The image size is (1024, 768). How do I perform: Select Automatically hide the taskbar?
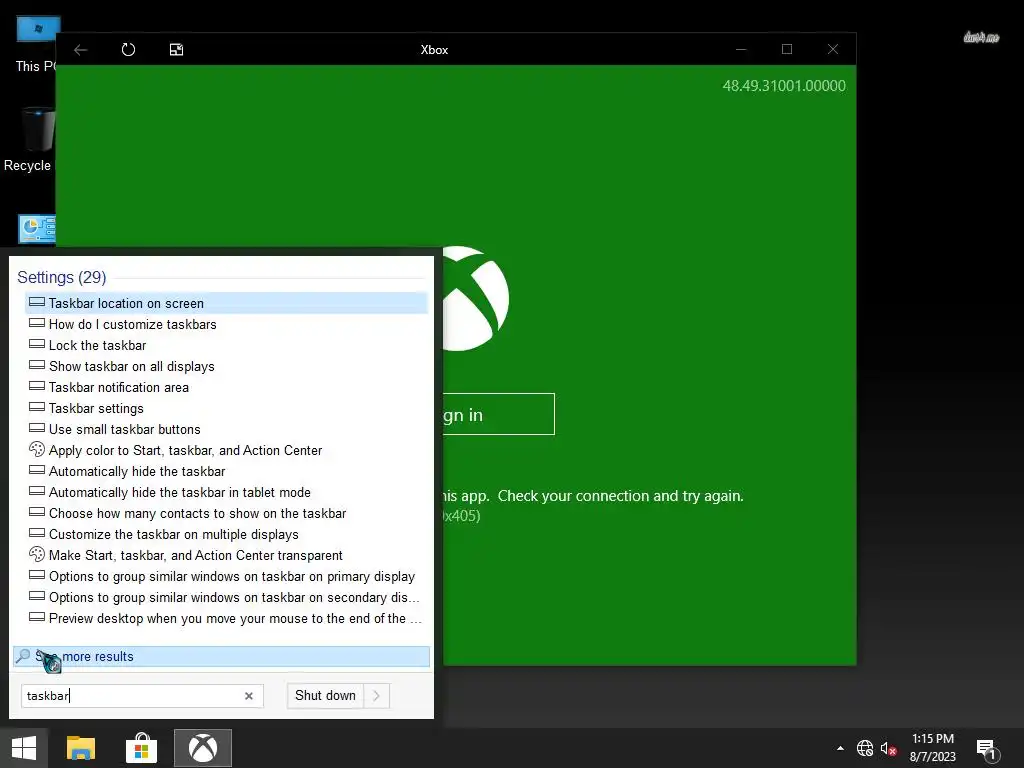pyautogui.click(x=226, y=471)
